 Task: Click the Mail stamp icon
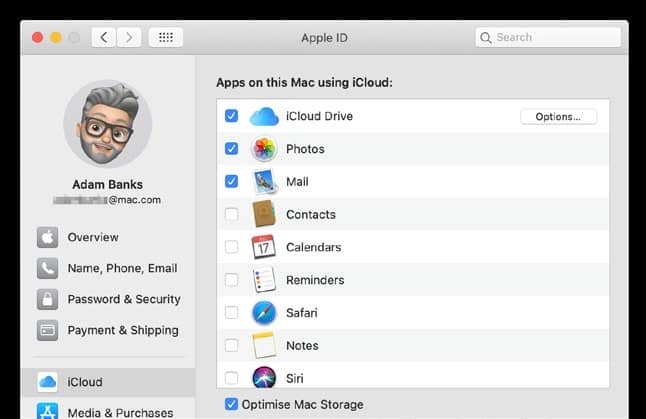pyautogui.click(x=264, y=182)
